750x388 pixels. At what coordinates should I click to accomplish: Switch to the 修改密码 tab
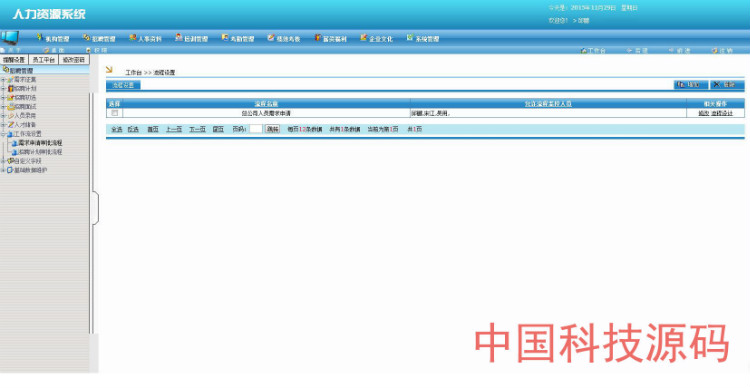pyautogui.click(x=74, y=60)
